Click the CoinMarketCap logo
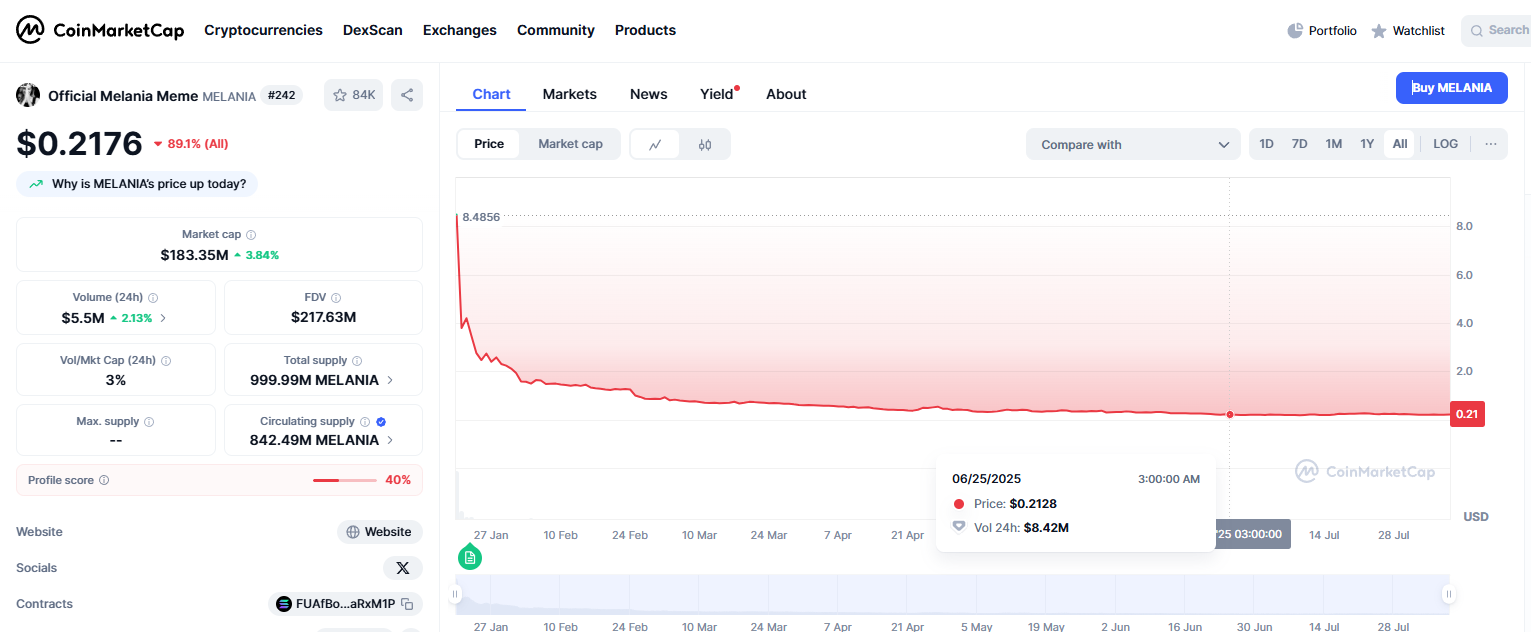Viewport: 1531px width, 632px height. [x=100, y=30]
